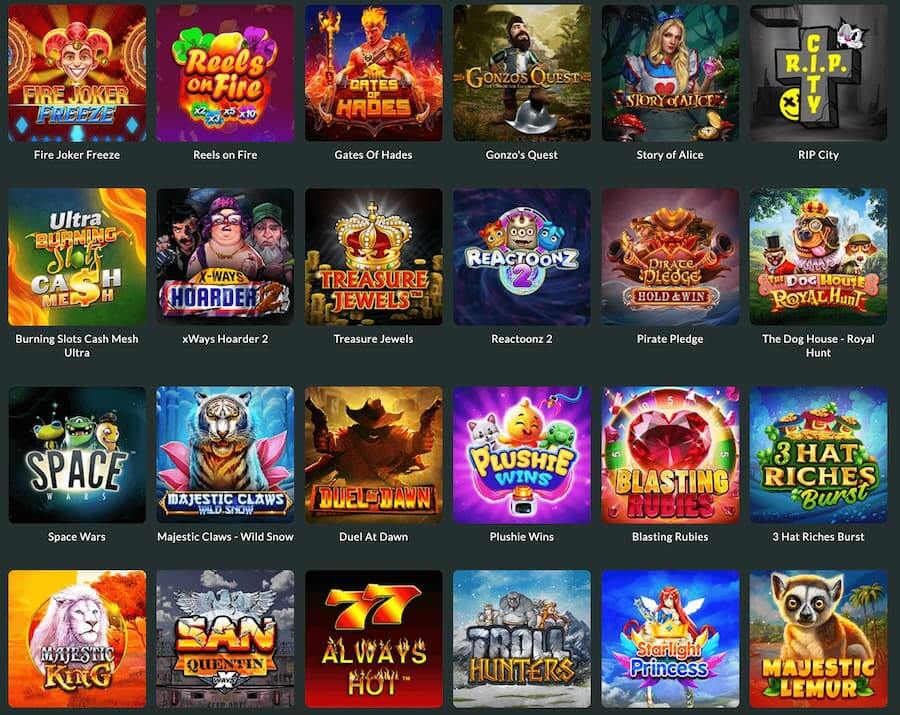Select the Treasure Jewels crown tile
This screenshot has width=900, height=715.
(374, 257)
